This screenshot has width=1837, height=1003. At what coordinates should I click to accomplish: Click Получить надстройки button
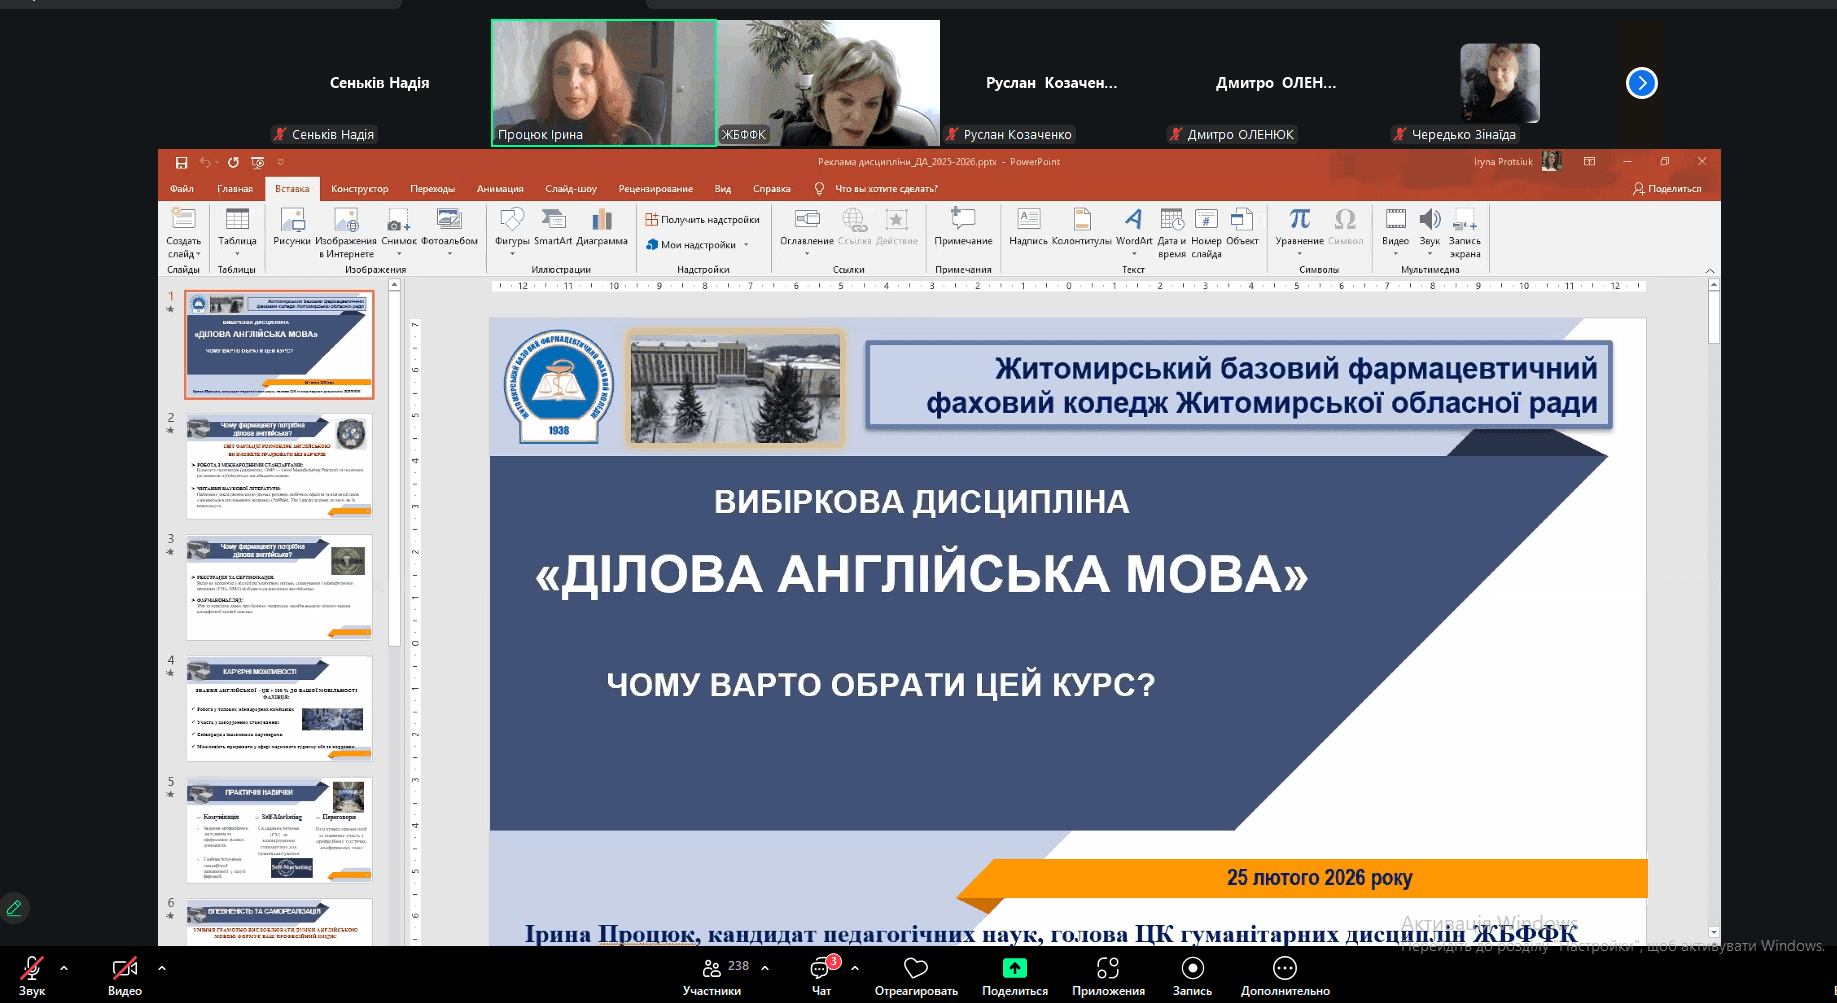[702, 220]
